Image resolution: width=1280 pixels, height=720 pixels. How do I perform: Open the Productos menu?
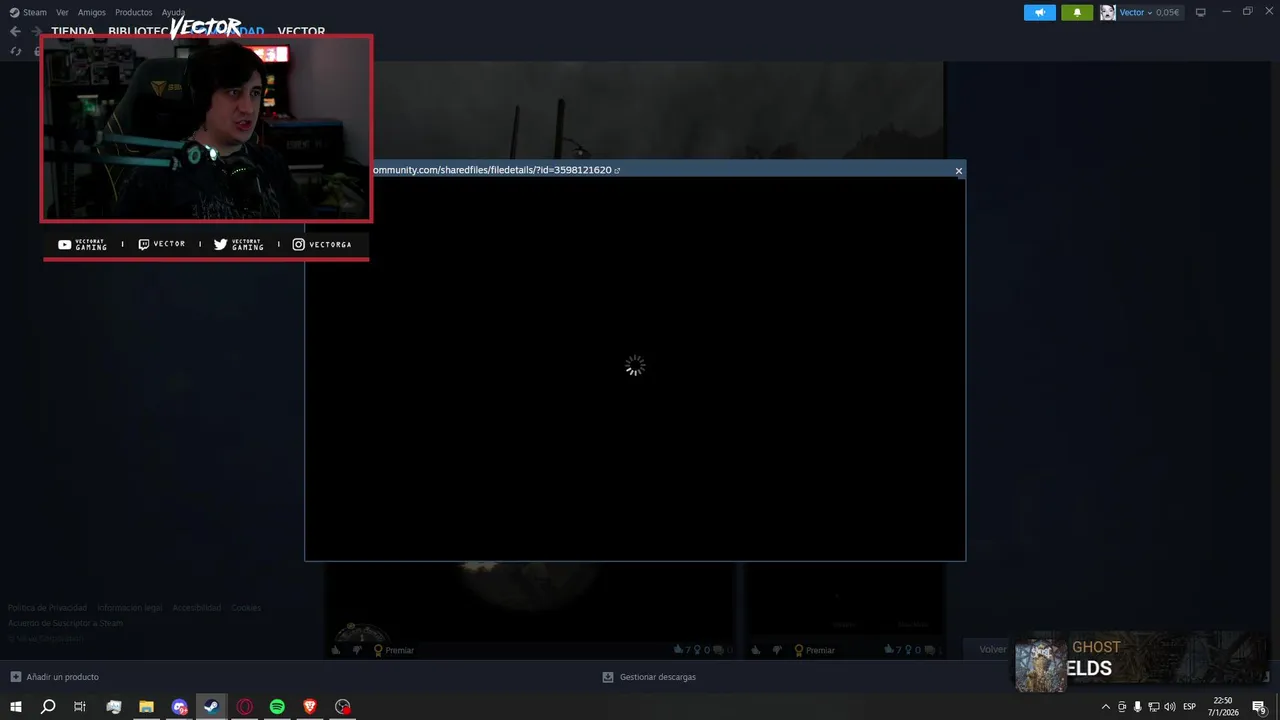pyautogui.click(x=133, y=12)
